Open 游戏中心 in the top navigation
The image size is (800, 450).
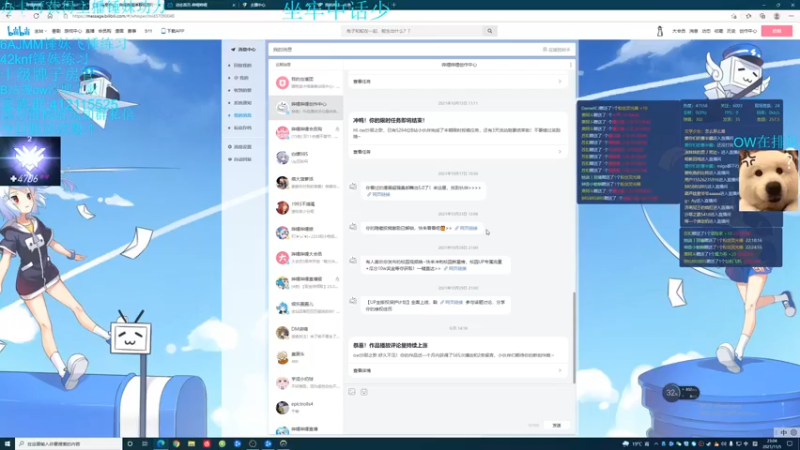click(73, 31)
